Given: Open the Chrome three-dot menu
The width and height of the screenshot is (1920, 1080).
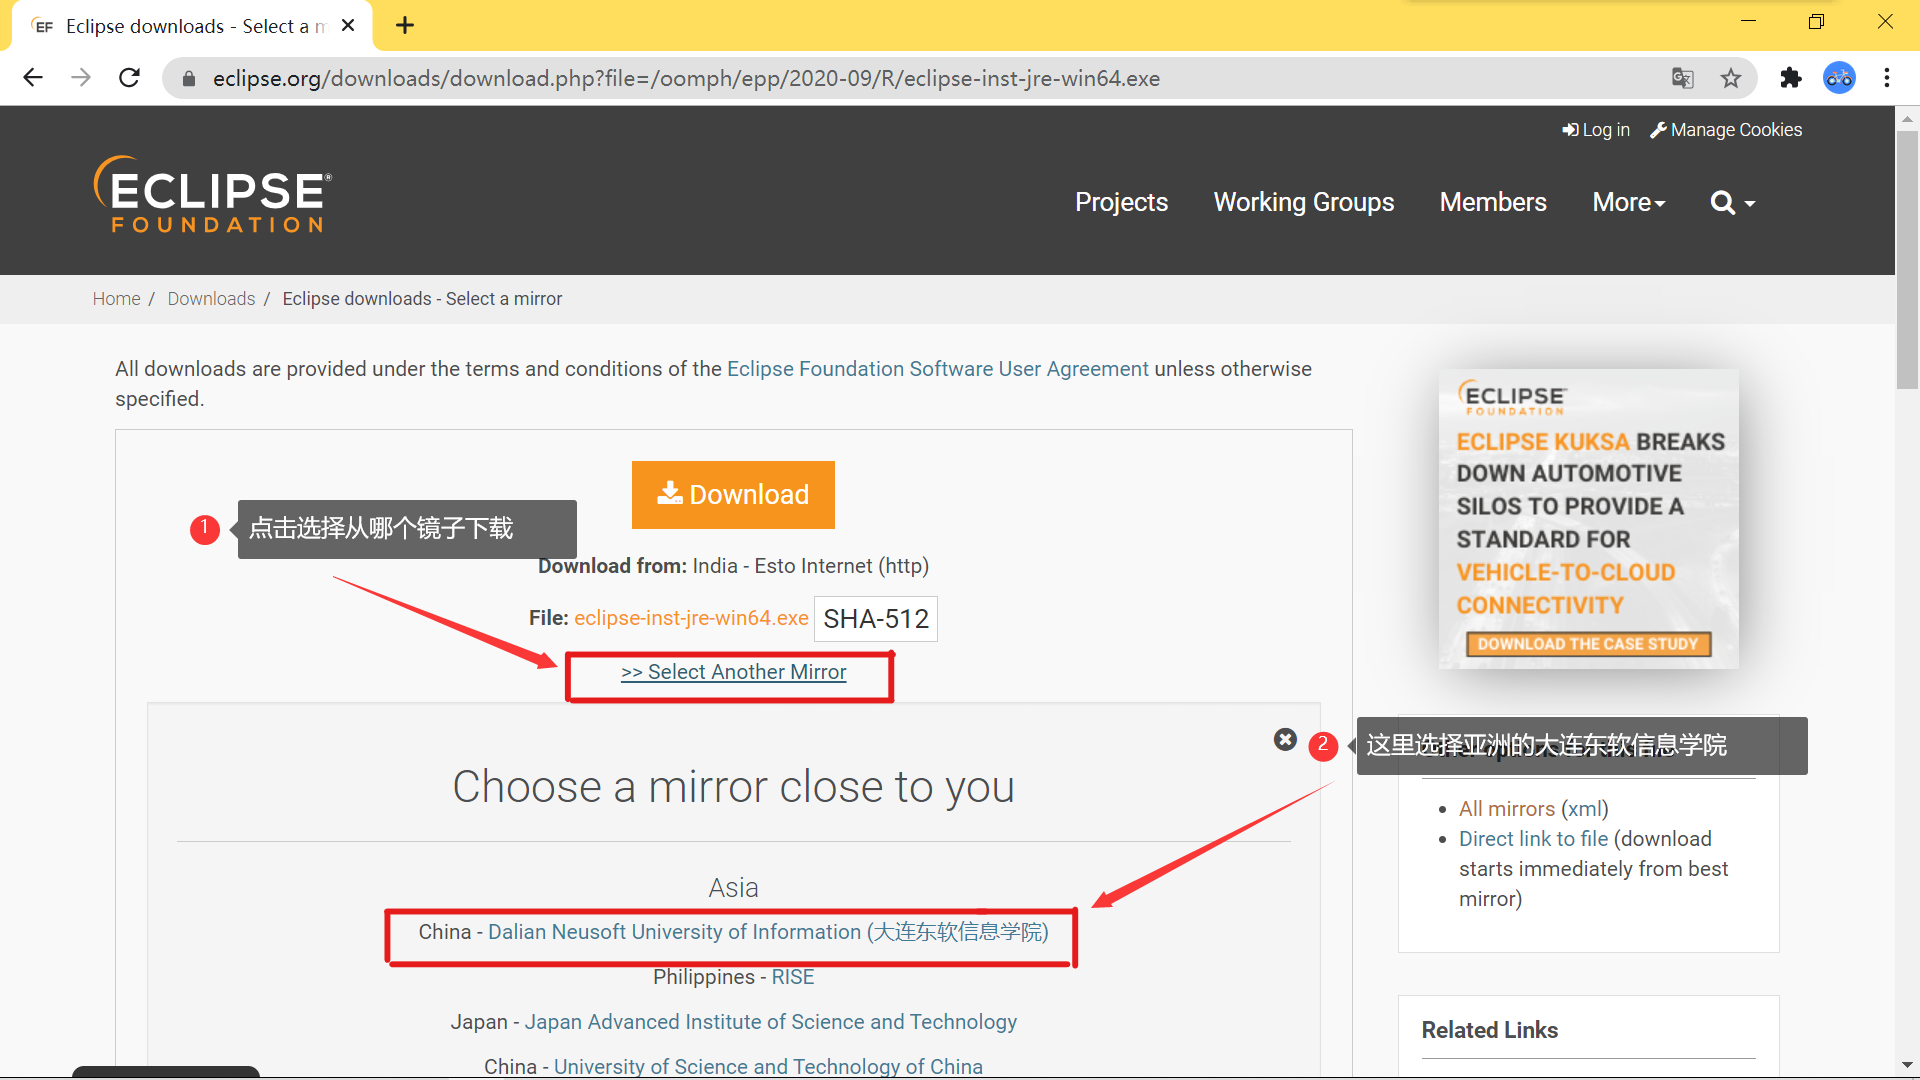Looking at the screenshot, I should (1887, 78).
